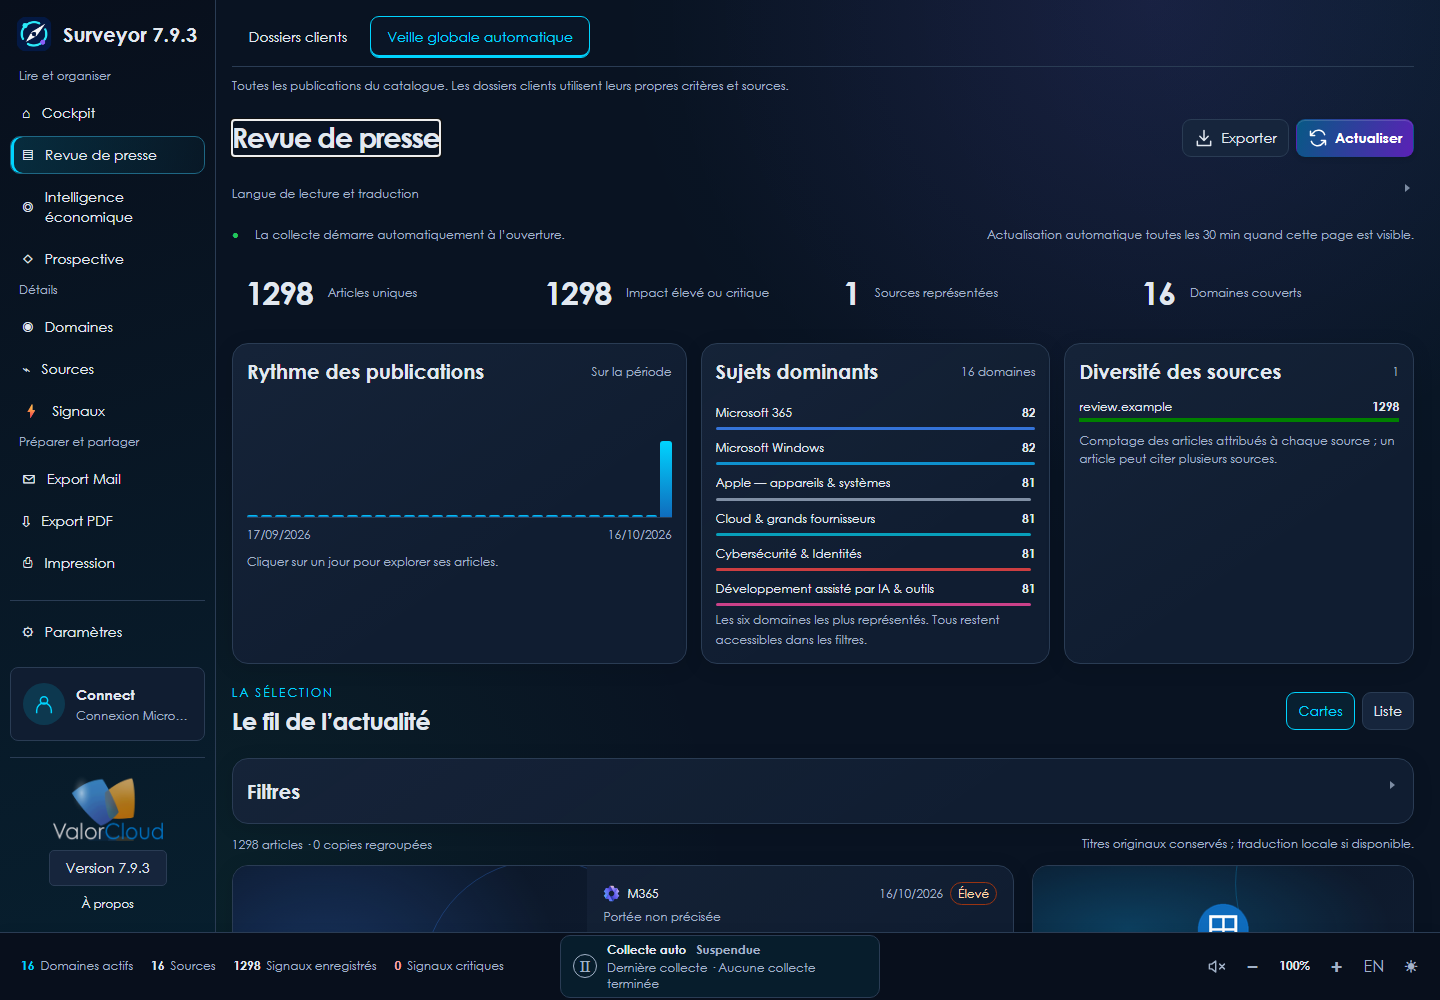The height and width of the screenshot is (1000, 1440).
Task: Toggle the Collecte auto pause control
Action: pos(585,966)
